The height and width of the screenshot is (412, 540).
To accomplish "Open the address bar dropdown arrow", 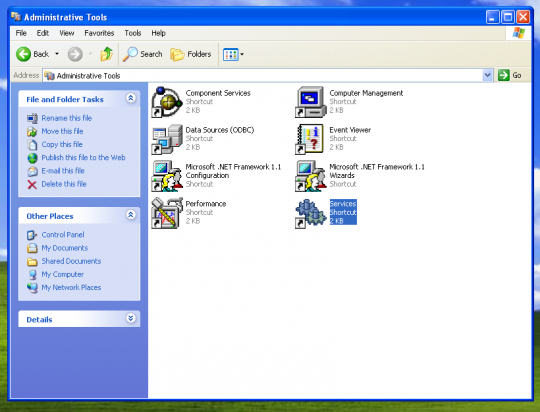I will pyautogui.click(x=487, y=75).
